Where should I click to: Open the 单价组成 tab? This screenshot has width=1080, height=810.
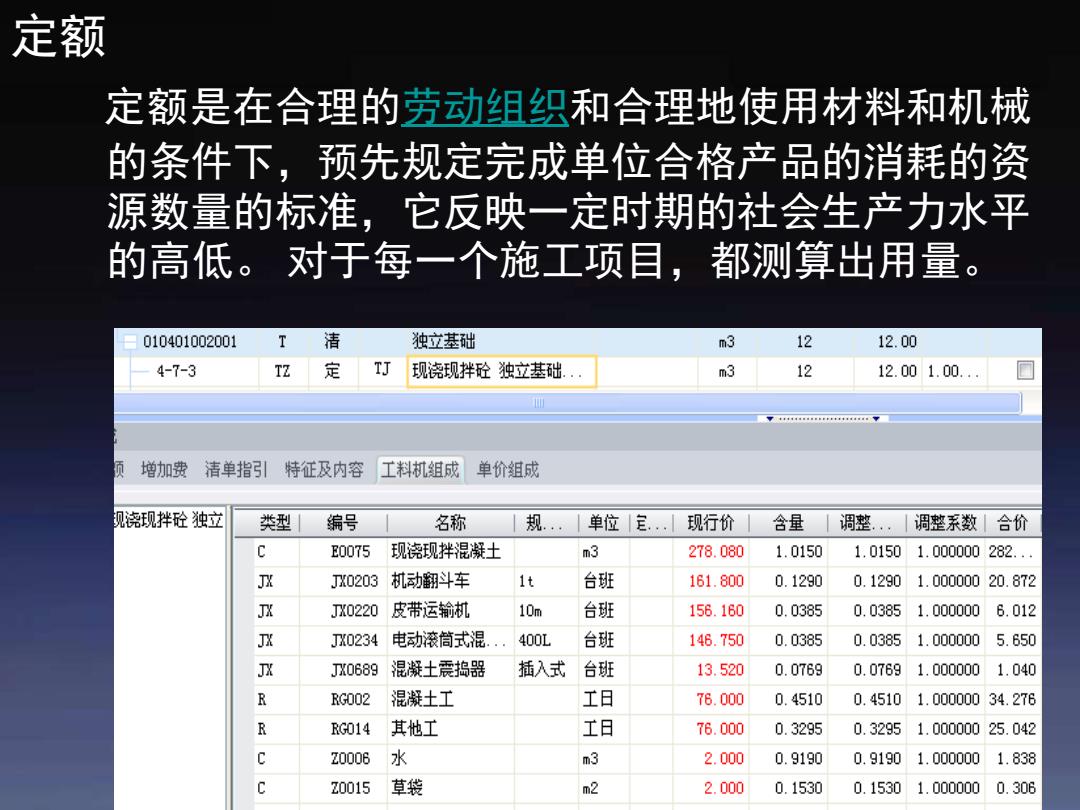point(508,470)
